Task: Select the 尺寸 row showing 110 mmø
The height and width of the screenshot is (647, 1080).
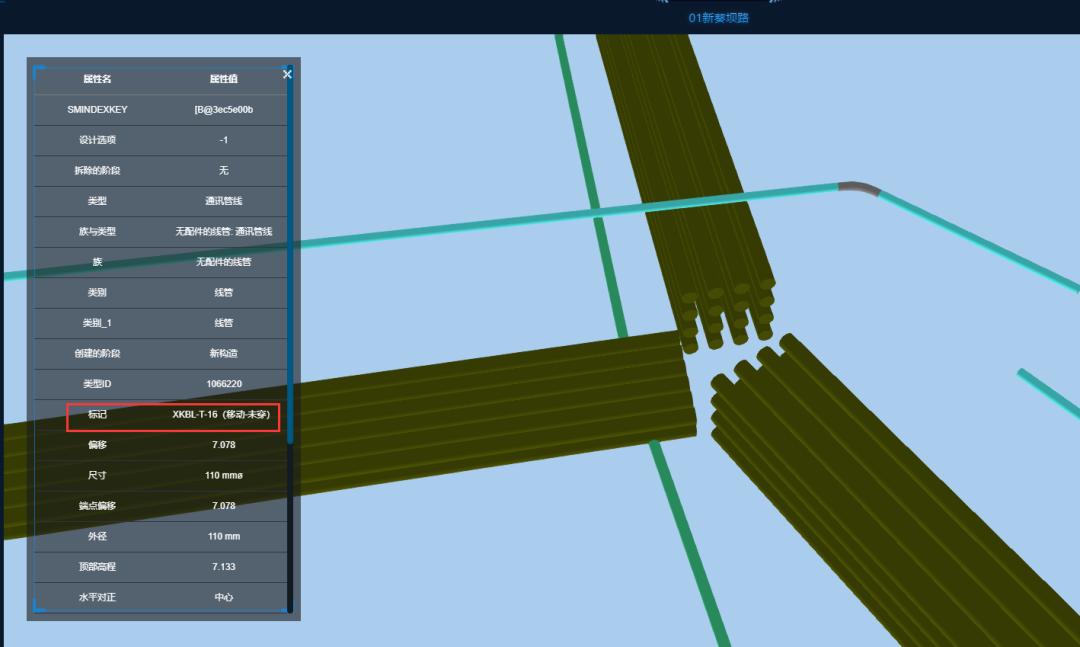Action: 160,475
